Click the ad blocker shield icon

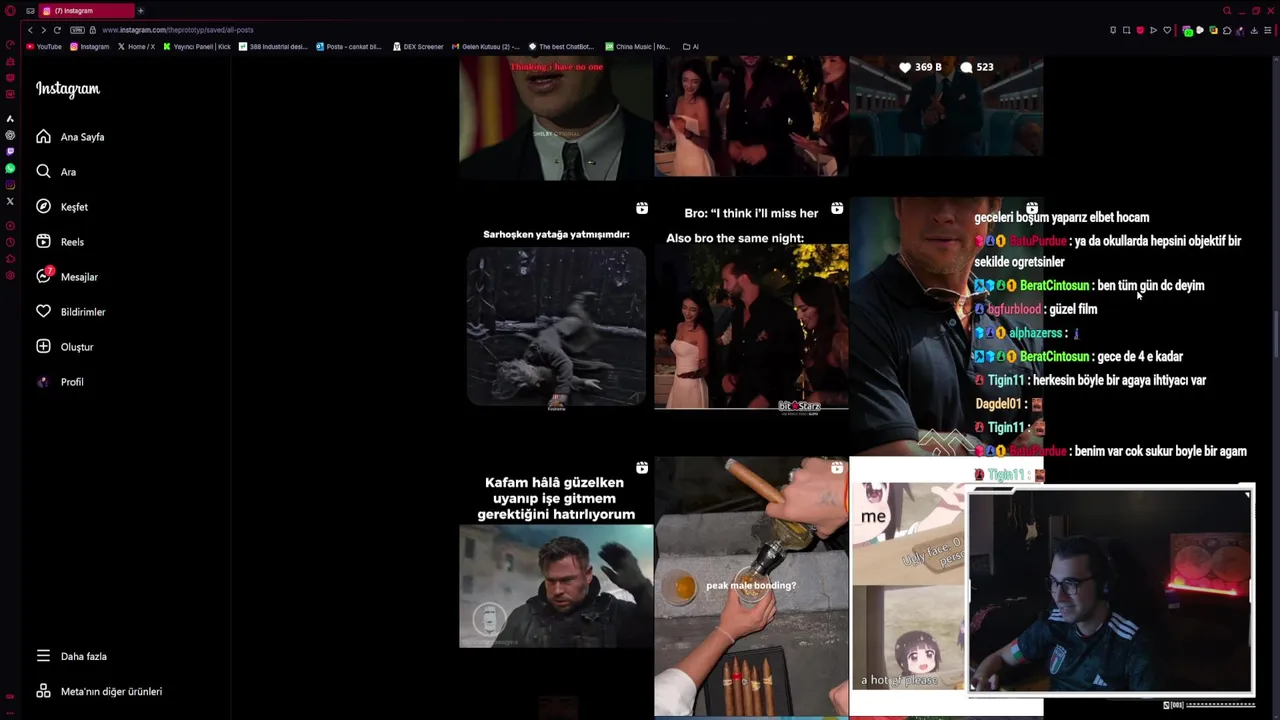click(1140, 30)
